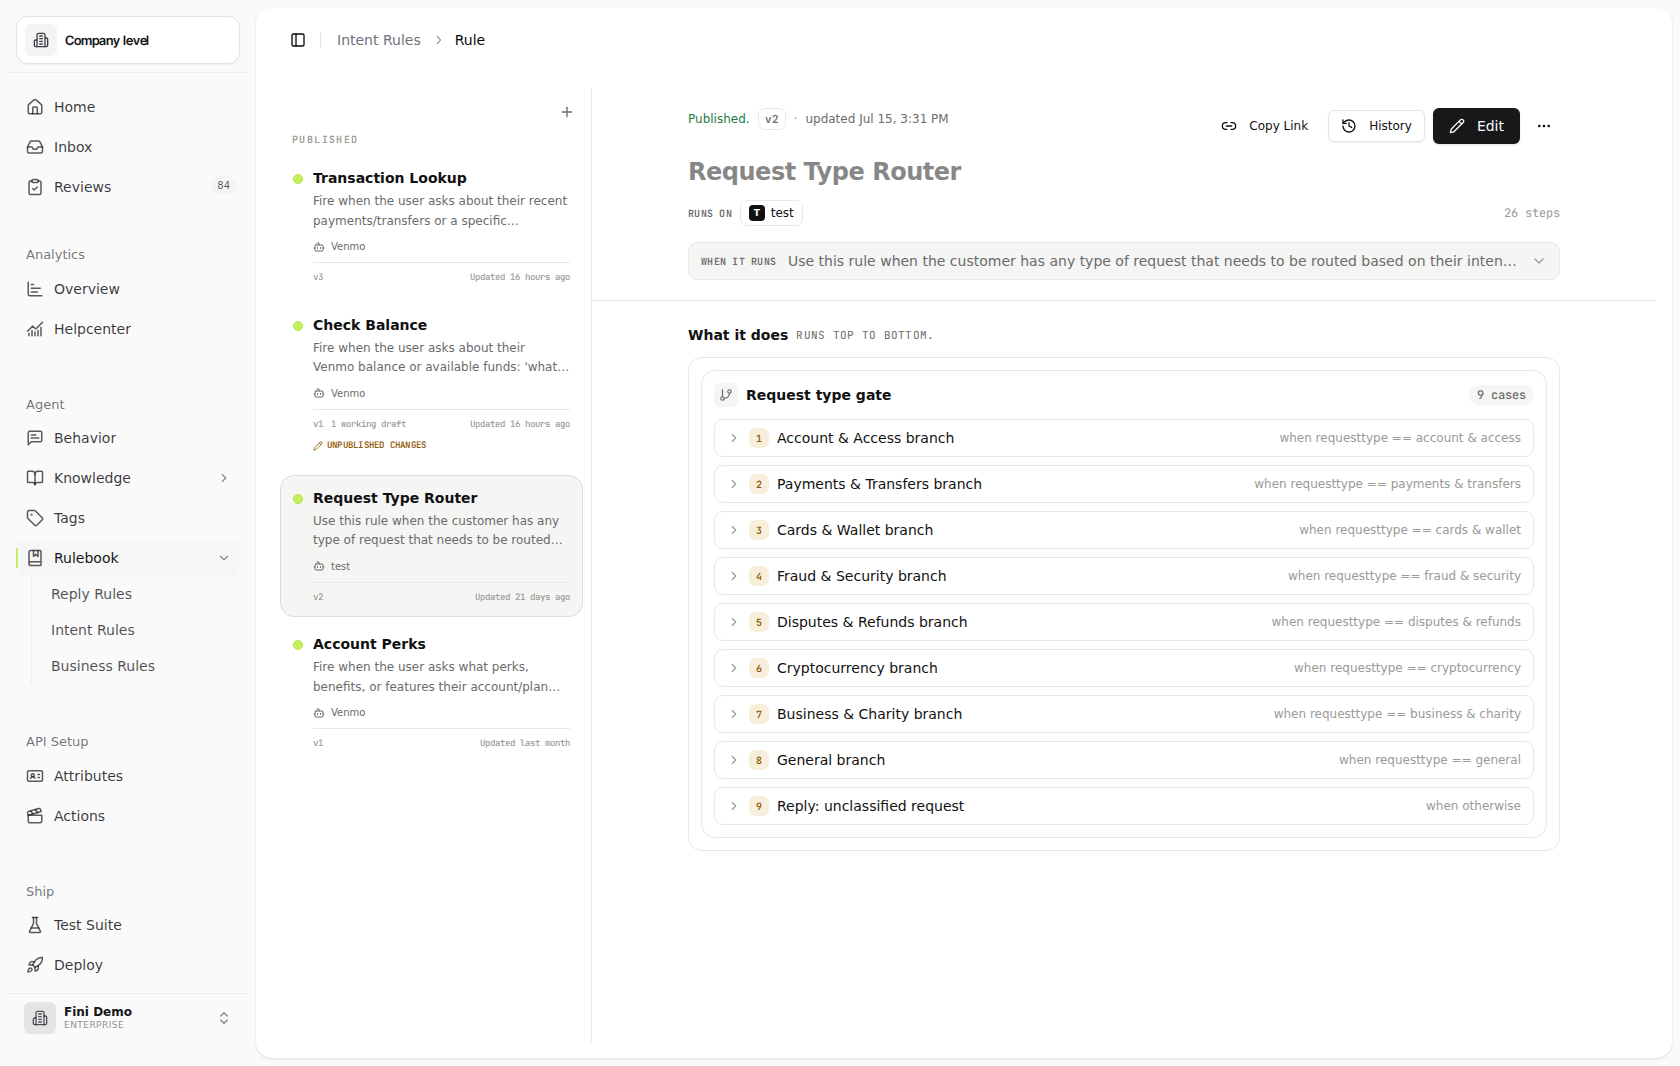Click the Edit button
This screenshot has height=1066, width=1680.
tap(1476, 126)
